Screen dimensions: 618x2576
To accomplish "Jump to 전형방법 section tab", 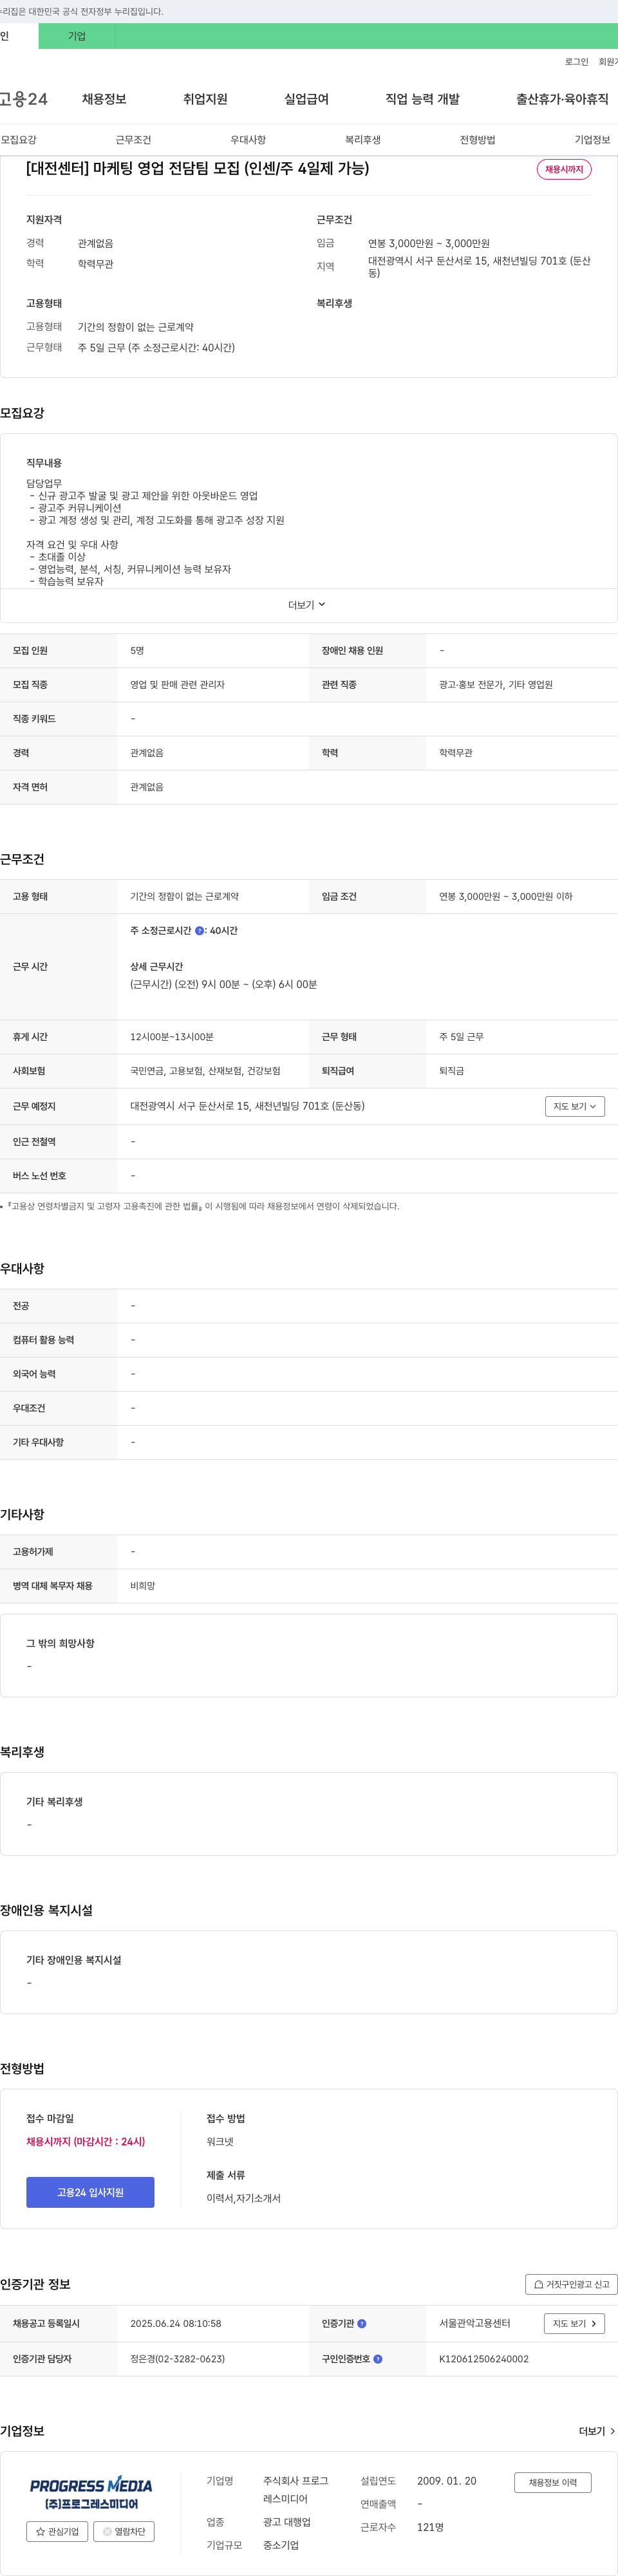I will point(477,140).
